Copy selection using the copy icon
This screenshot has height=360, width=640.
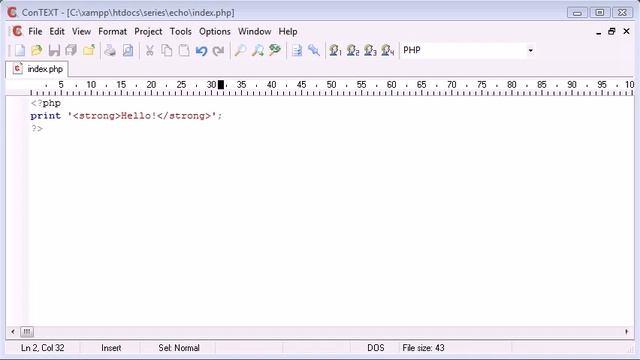(x=167, y=51)
